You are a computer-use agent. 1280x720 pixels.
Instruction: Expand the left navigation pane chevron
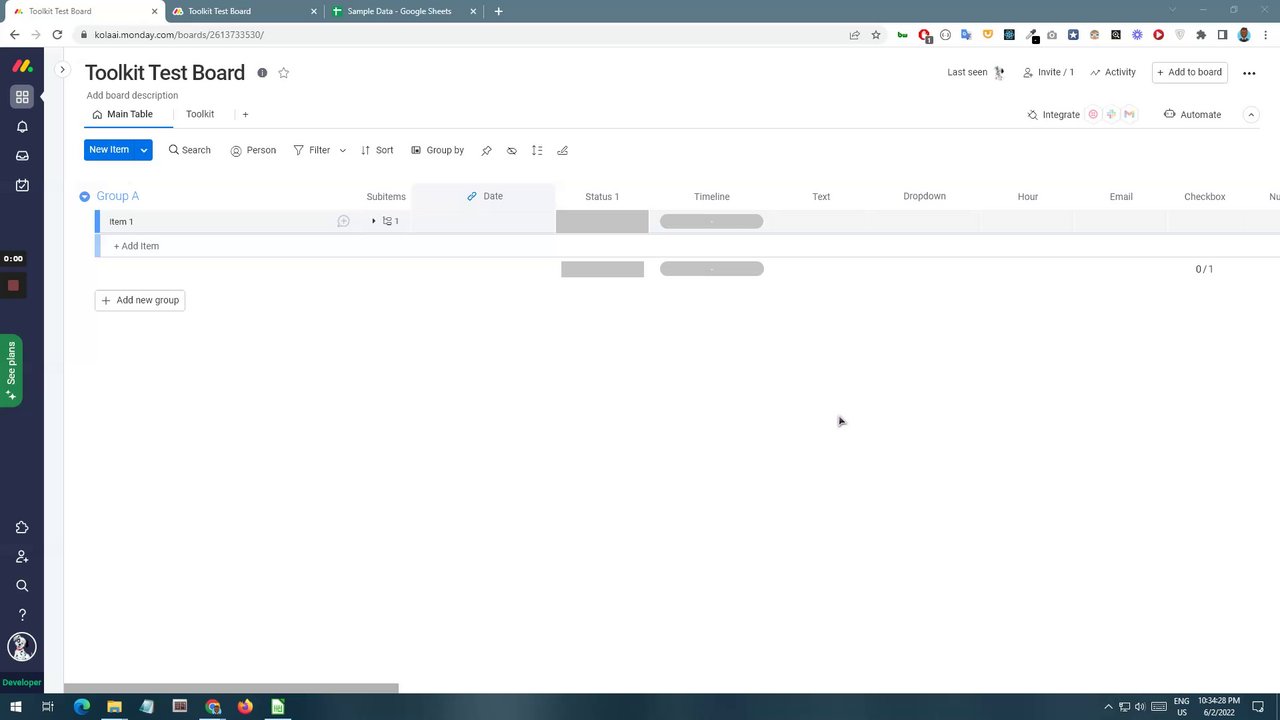[x=62, y=70]
